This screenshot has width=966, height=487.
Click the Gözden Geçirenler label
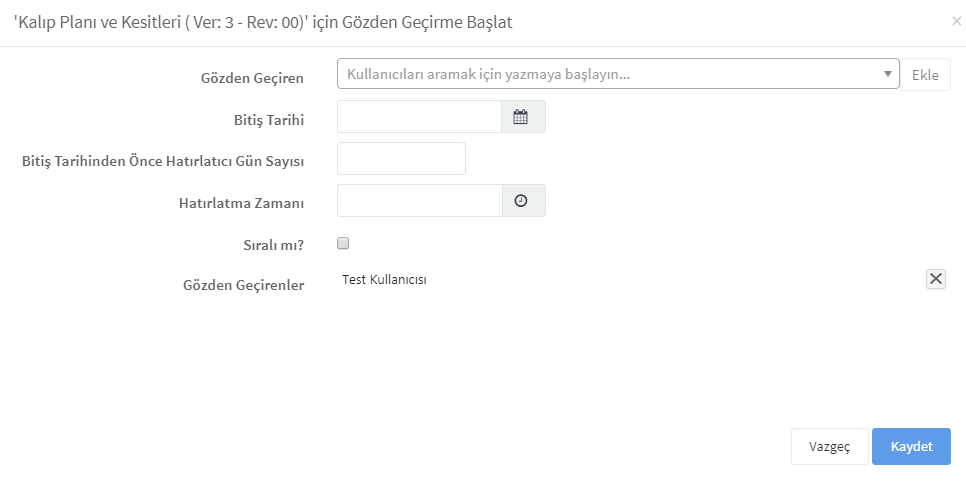(243, 285)
